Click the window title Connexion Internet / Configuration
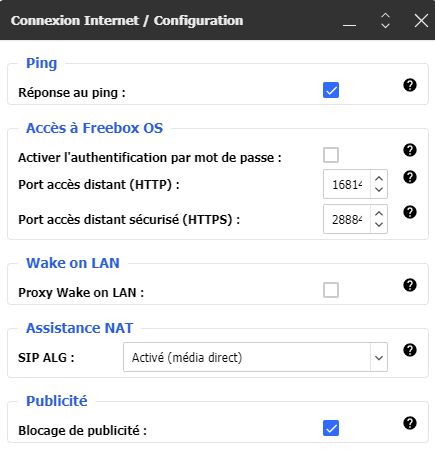Image resolution: width=435 pixels, height=461 pixels. [127, 21]
